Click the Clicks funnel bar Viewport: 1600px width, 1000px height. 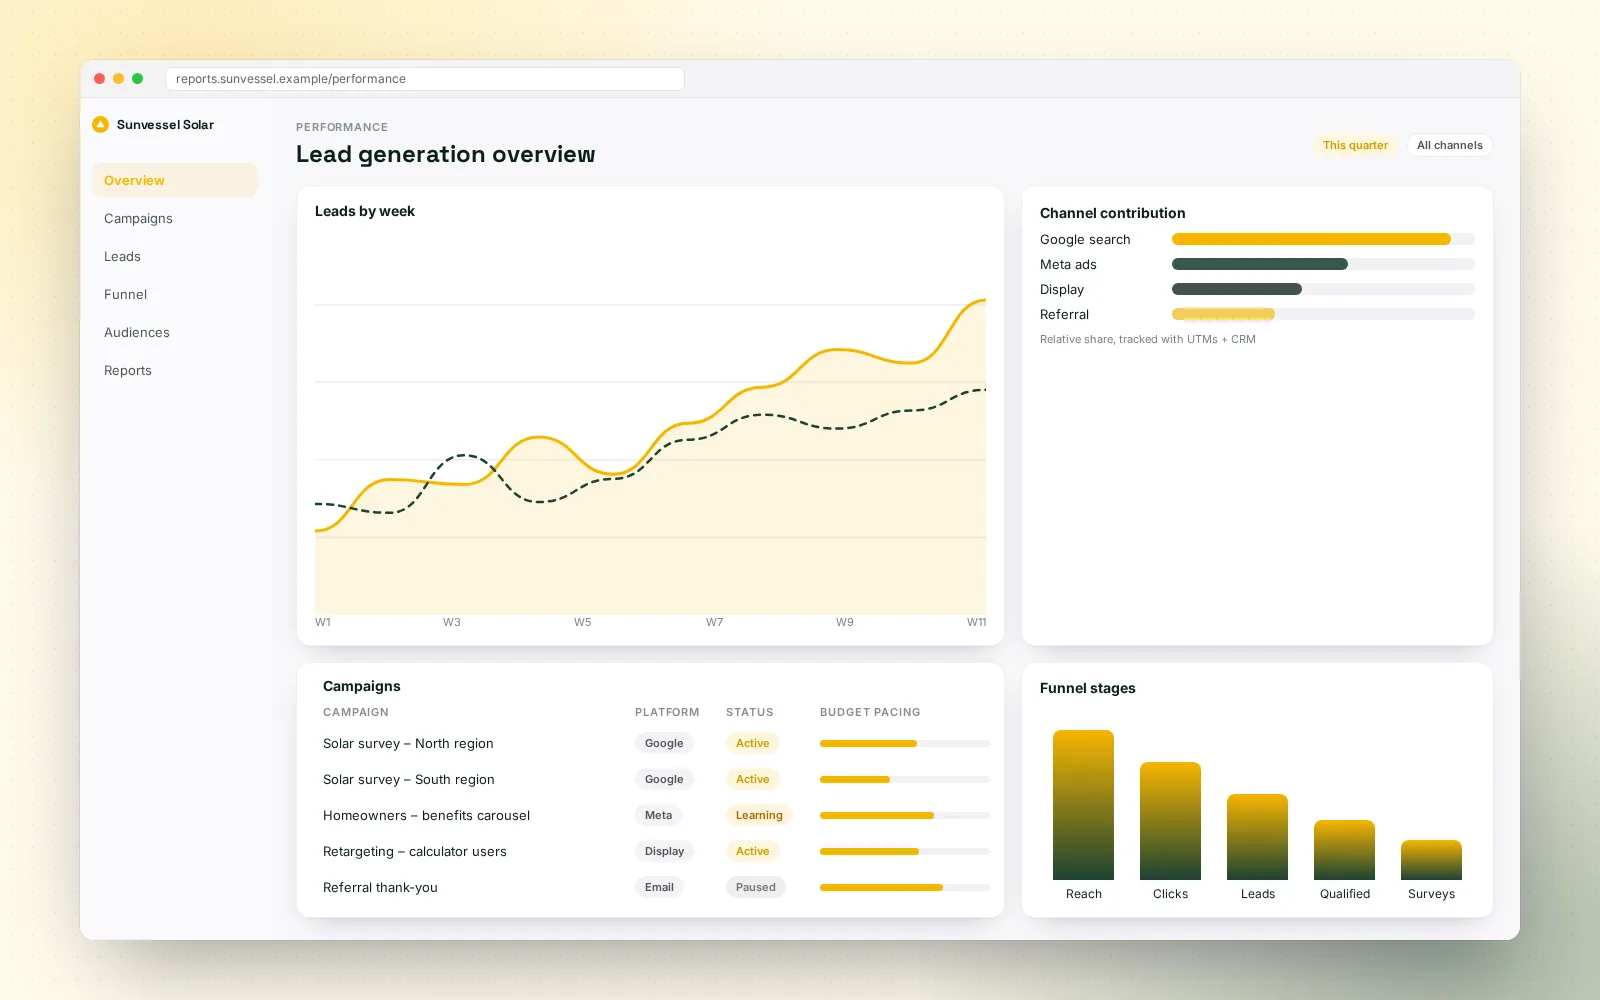[x=1170, y=821]
